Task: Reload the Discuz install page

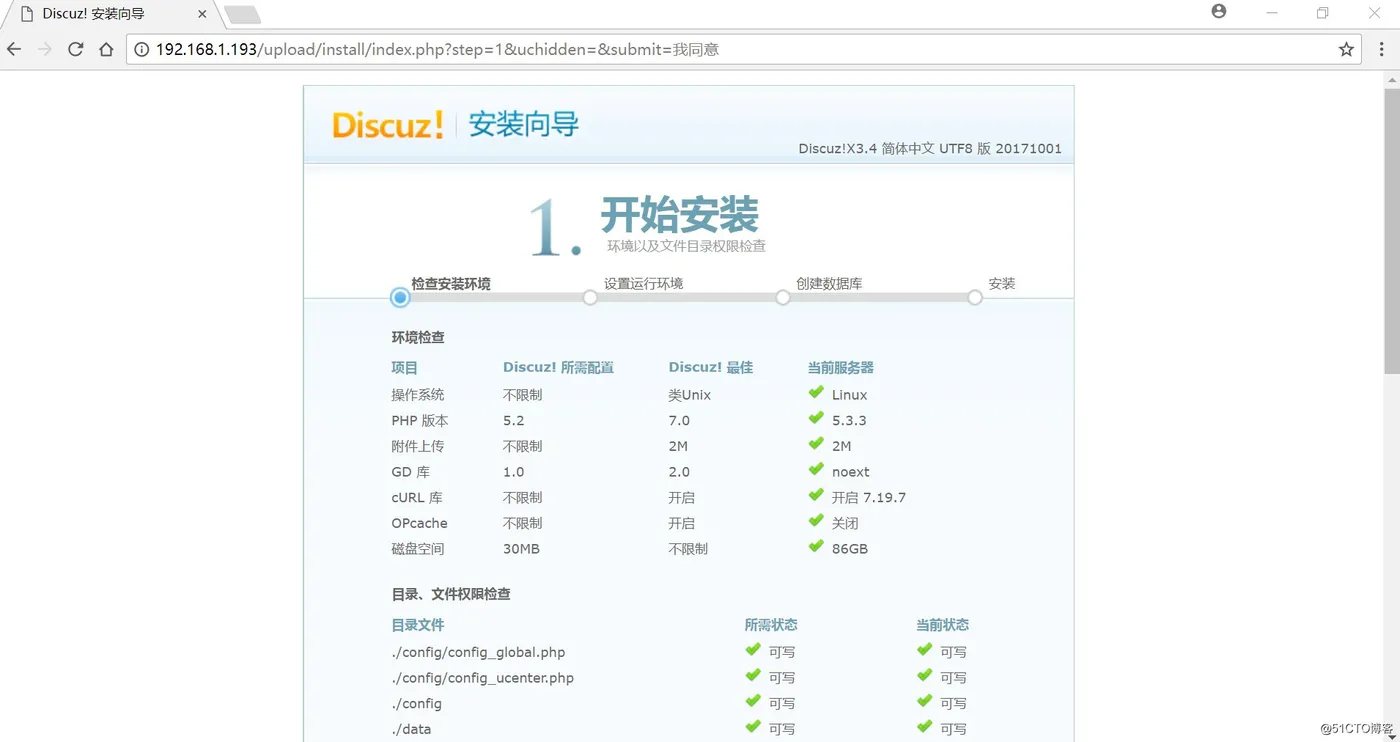Action: tap(76, 49)
